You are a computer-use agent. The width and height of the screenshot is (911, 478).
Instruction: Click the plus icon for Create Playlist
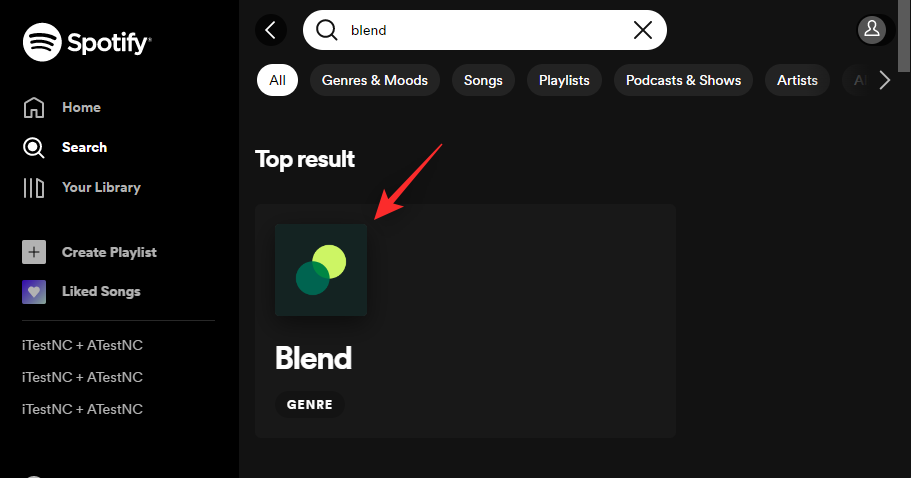tap(34, 252)
